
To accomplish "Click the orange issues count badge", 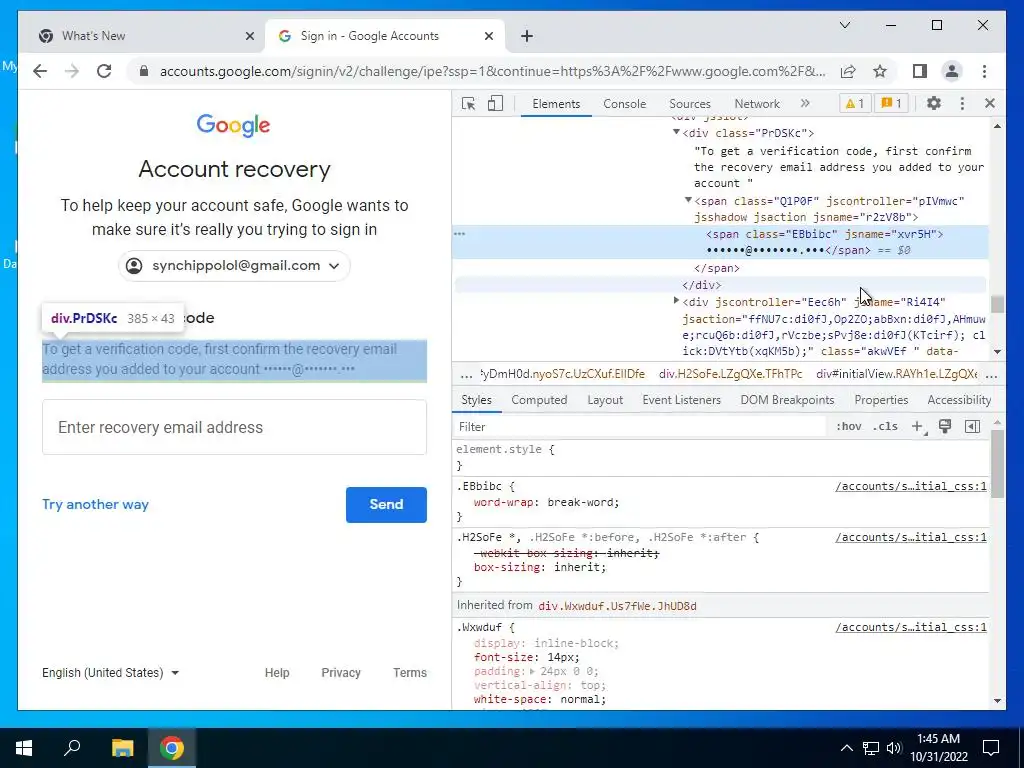I will tap(891, 103).
